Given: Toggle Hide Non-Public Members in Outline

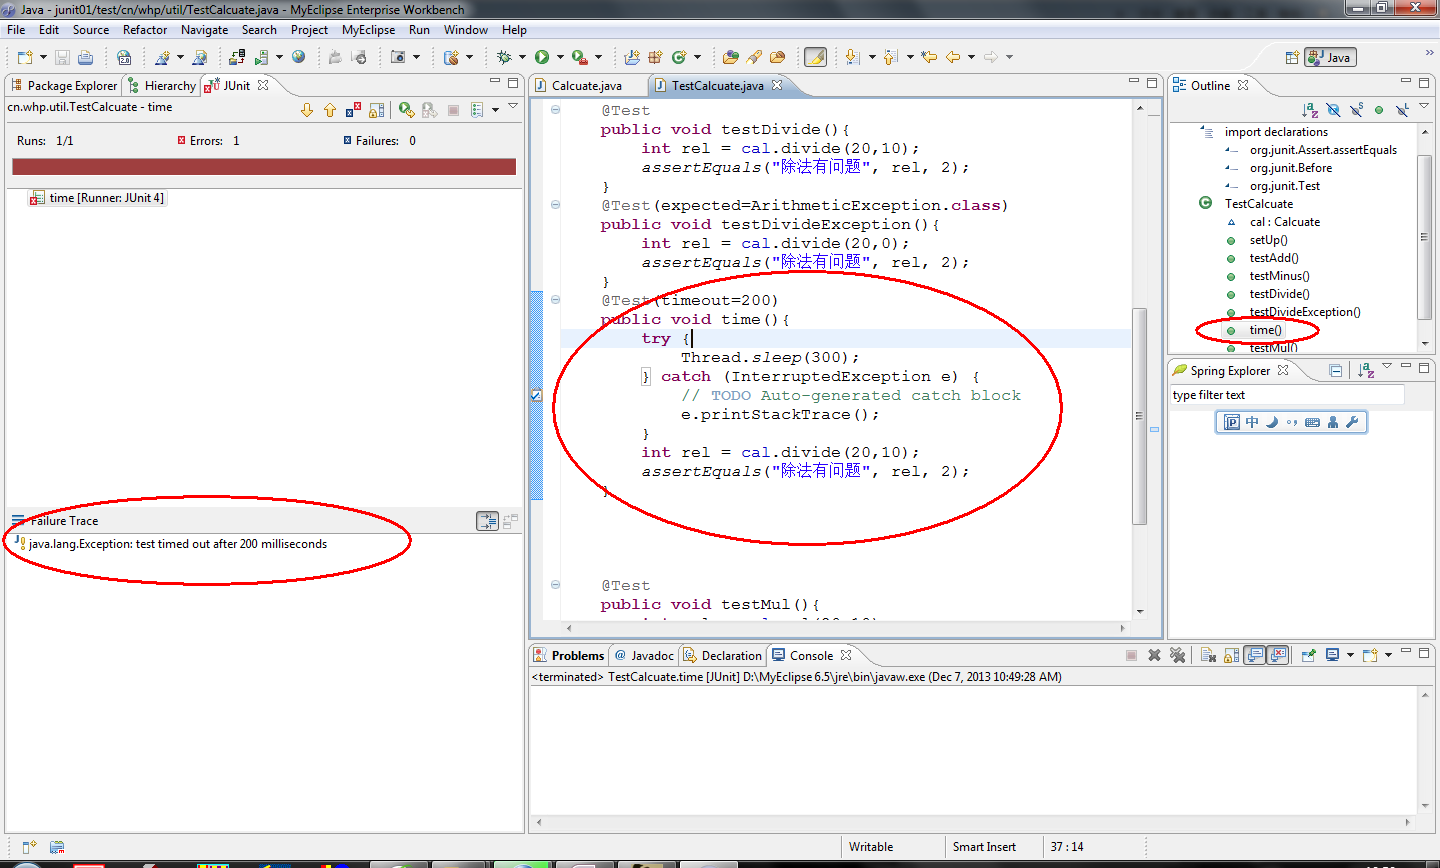Looking at the screenshot, I should click(x=1379, y=110).
